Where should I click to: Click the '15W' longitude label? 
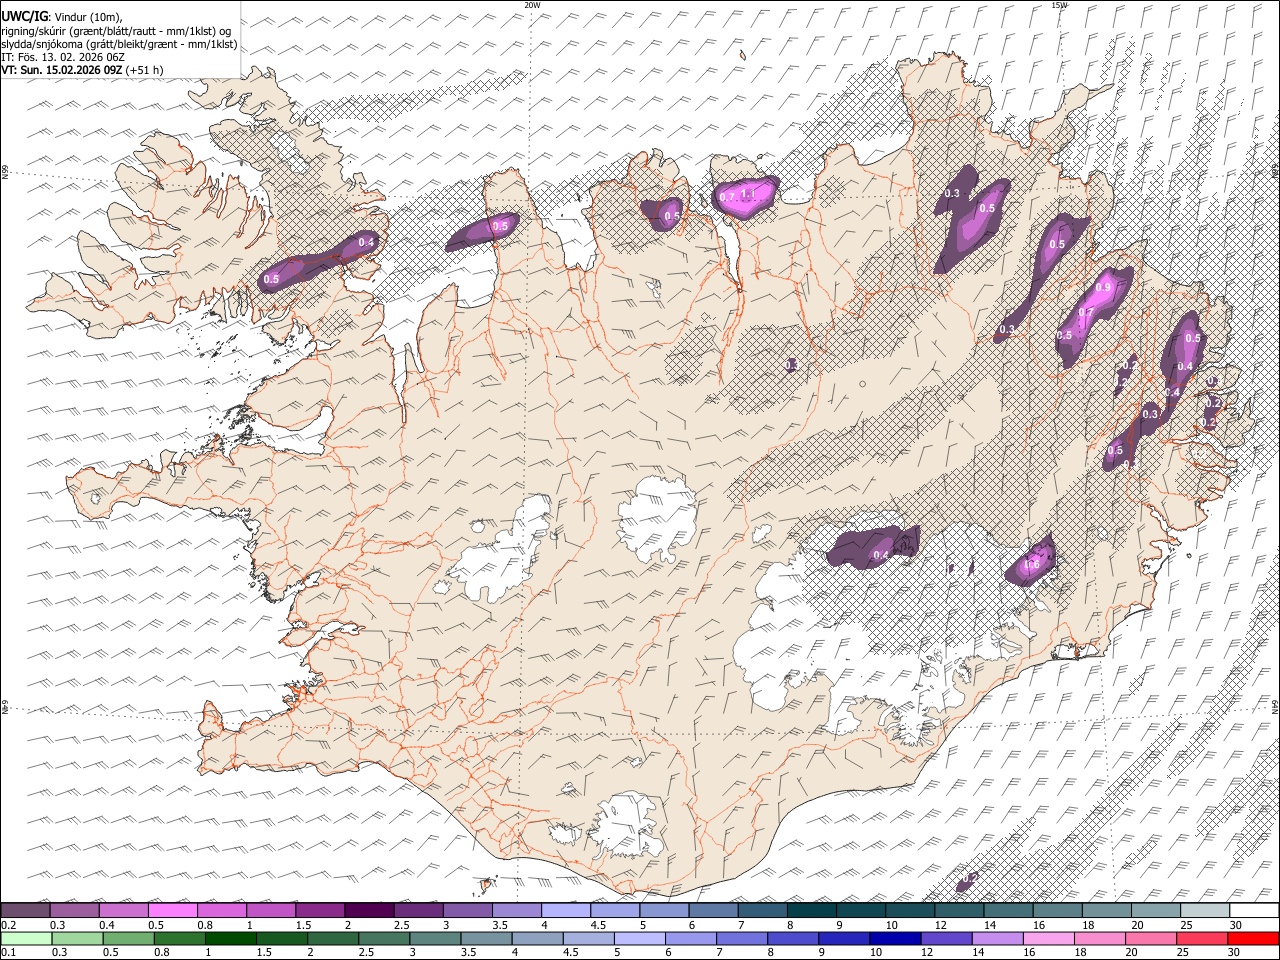1059,5
